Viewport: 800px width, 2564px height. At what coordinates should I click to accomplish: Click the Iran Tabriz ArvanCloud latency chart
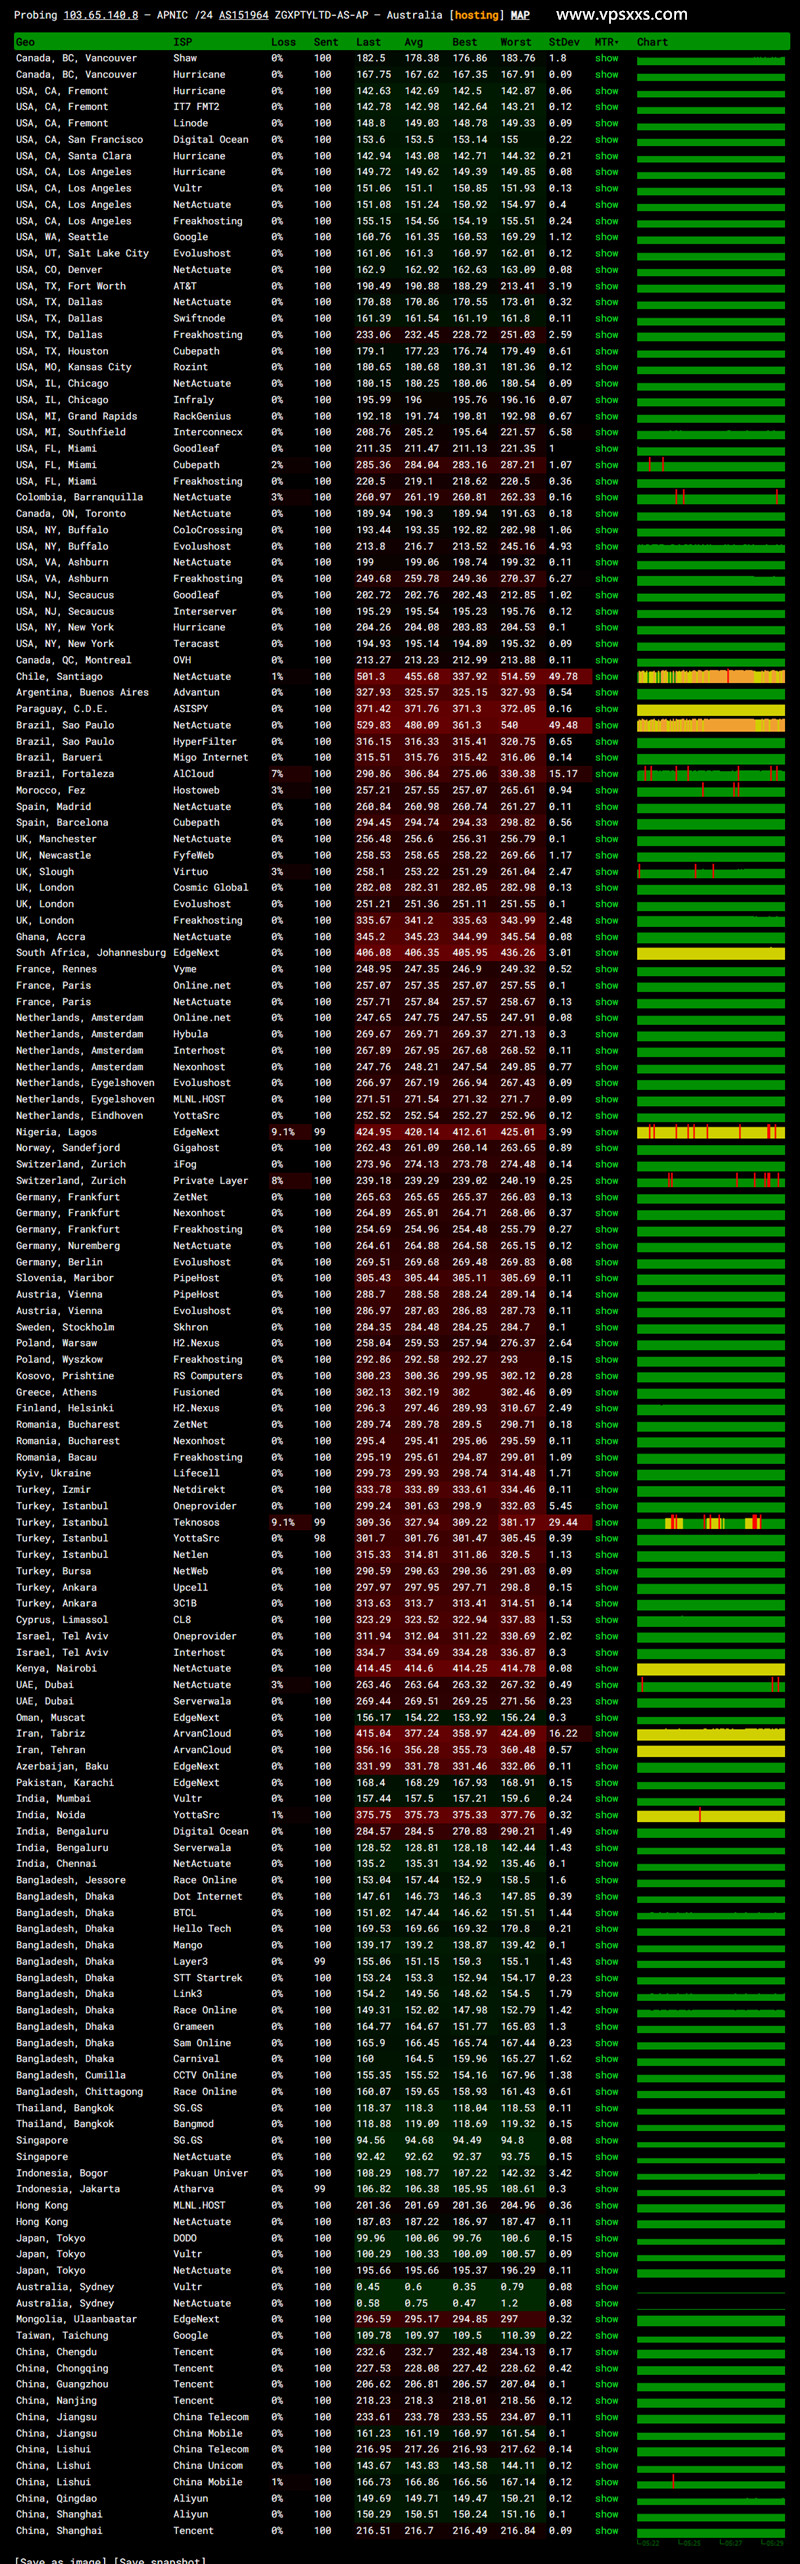(711, 1733)
